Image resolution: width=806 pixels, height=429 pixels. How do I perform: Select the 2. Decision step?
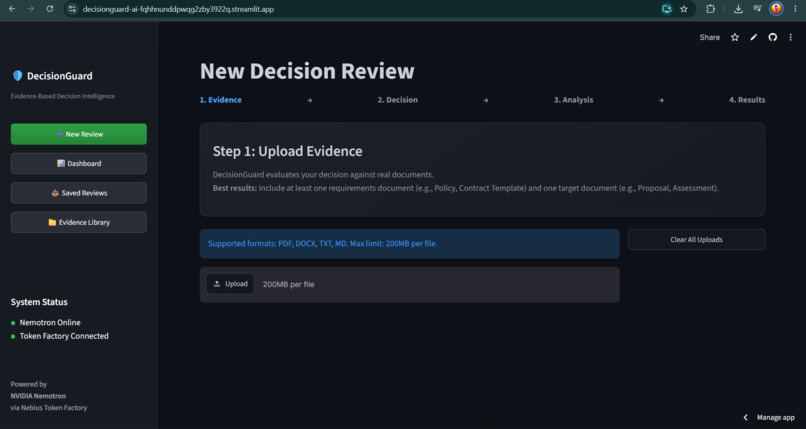point(397,100)
